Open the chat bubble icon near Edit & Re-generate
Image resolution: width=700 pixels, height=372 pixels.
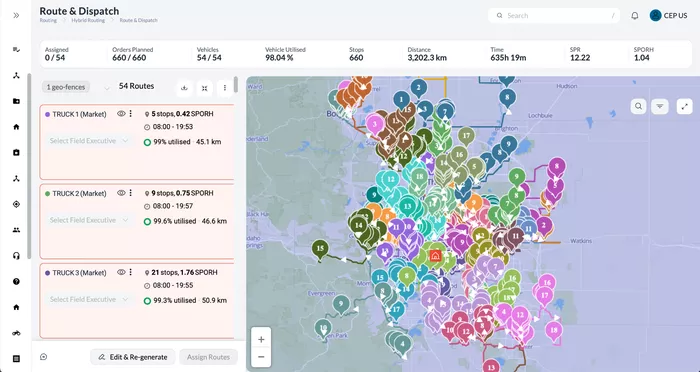pyautogui.click(x=43, y=357)
